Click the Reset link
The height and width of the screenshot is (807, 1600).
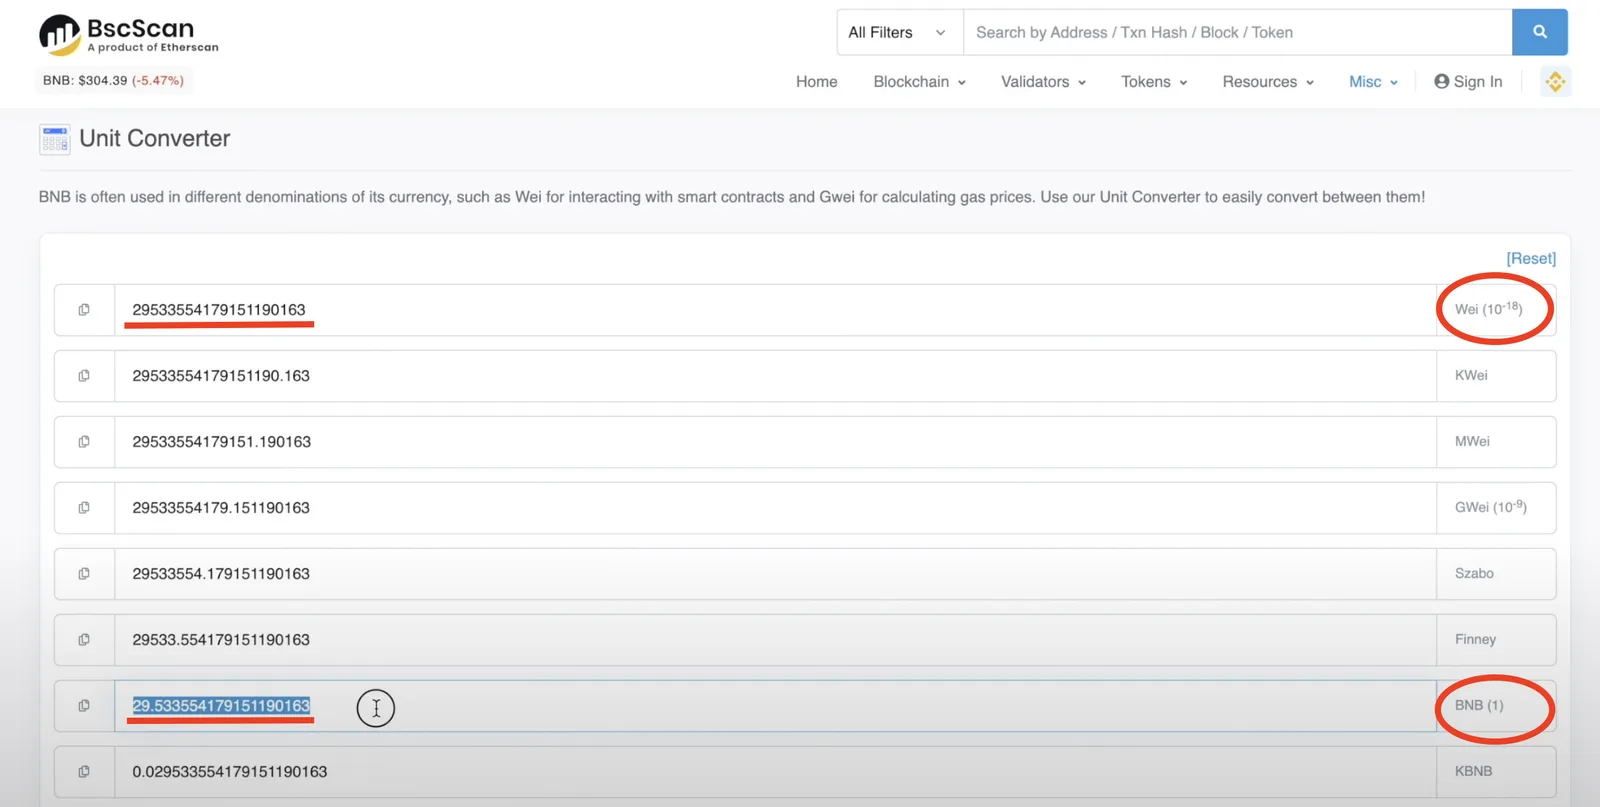[x=1531, y=258]
